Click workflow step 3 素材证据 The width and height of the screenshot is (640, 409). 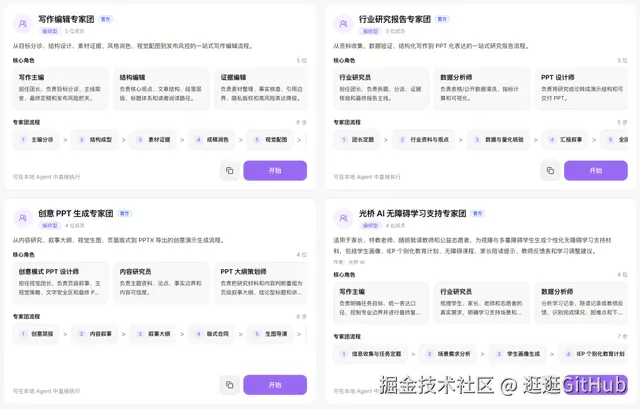tap(153, 140)
